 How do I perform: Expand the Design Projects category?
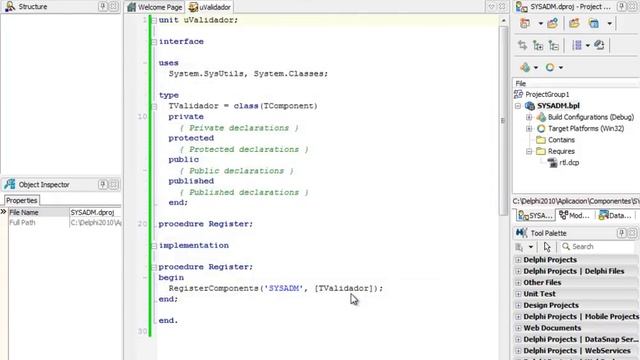518,305
